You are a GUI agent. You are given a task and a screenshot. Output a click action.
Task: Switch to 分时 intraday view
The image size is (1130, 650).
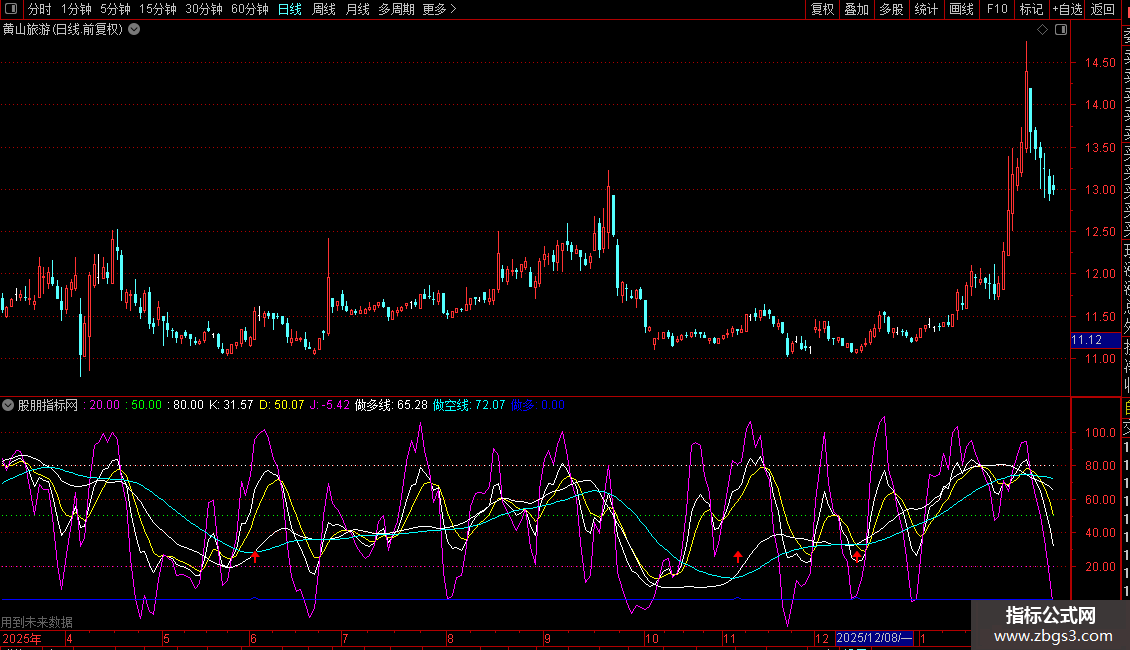(39, 9)
